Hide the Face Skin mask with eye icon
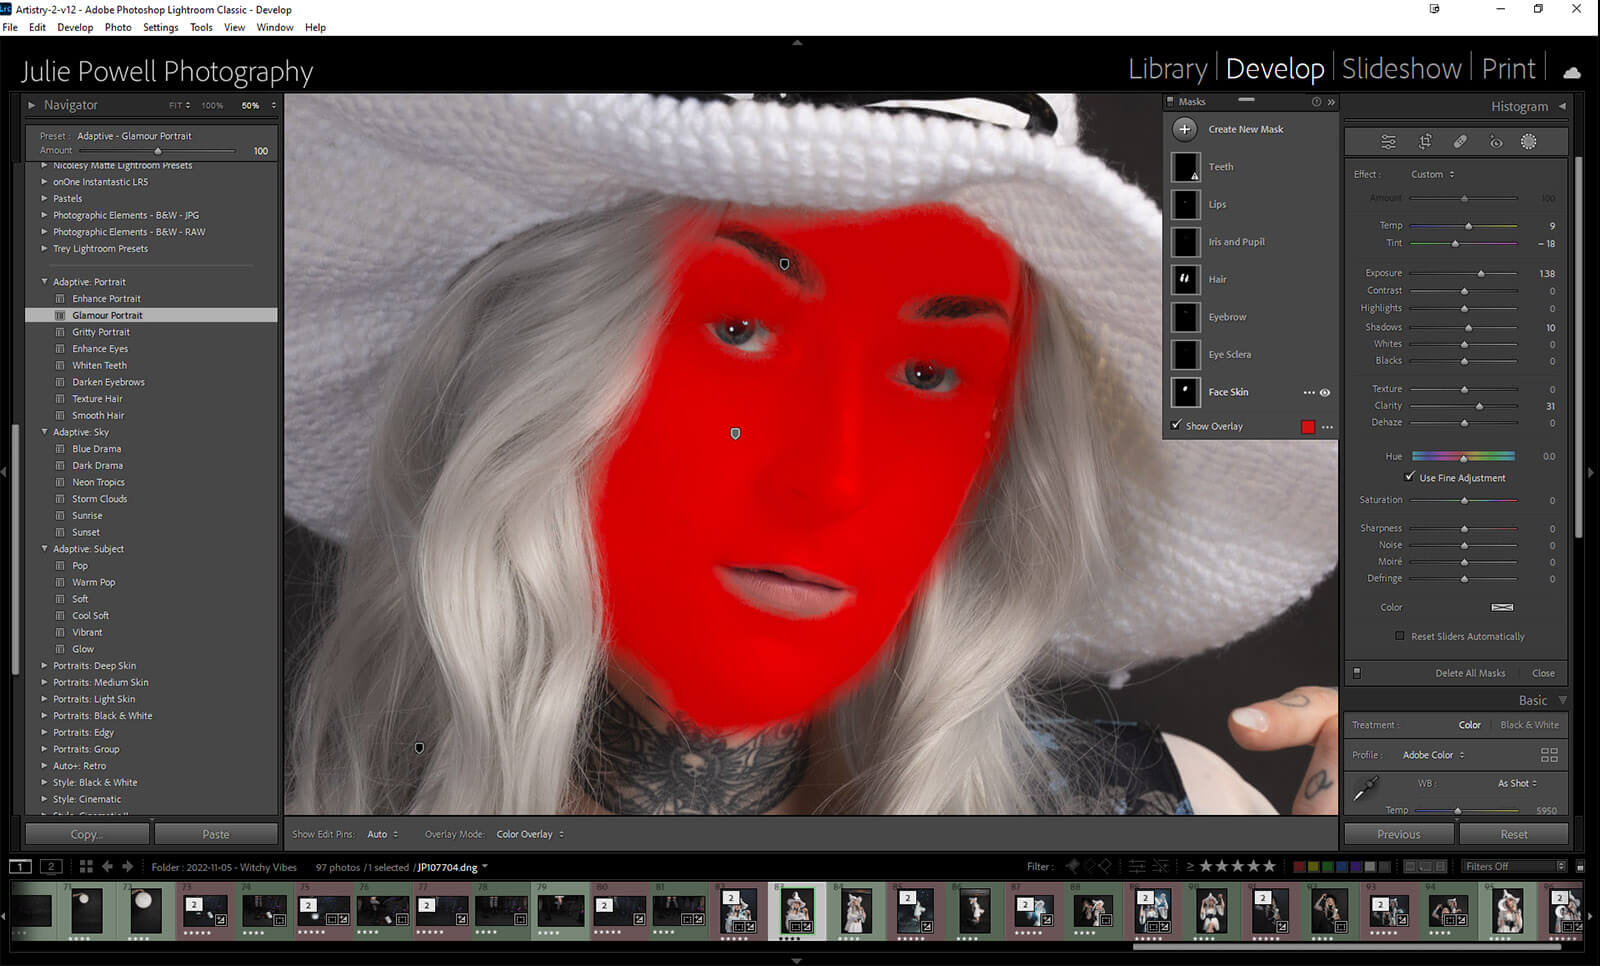 [1325, 393]
